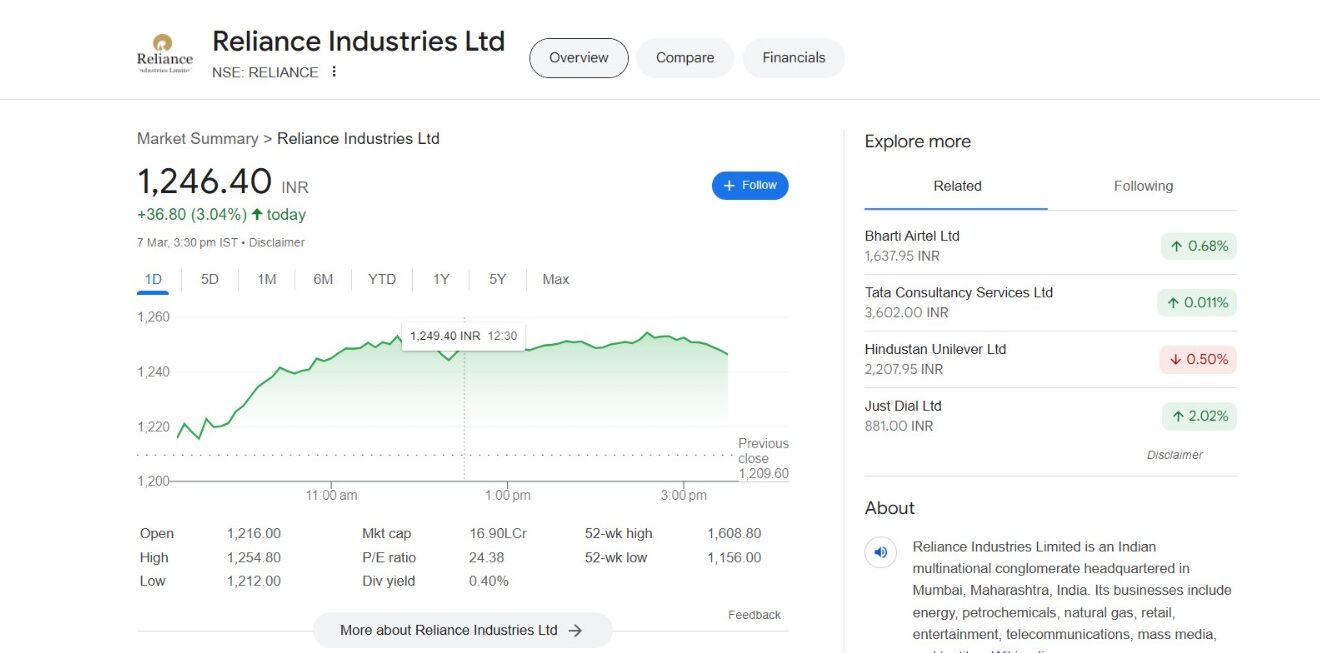Display the Max chart range

pyautogui.click(x=556, y=280)
